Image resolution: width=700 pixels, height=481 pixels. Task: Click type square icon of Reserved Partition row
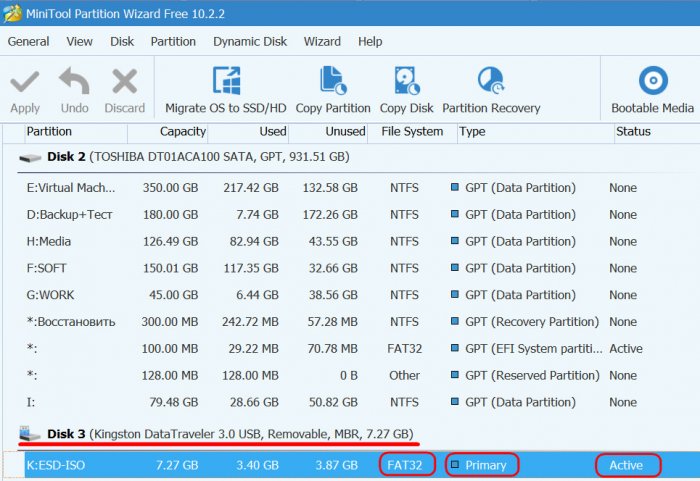[454, 375]
